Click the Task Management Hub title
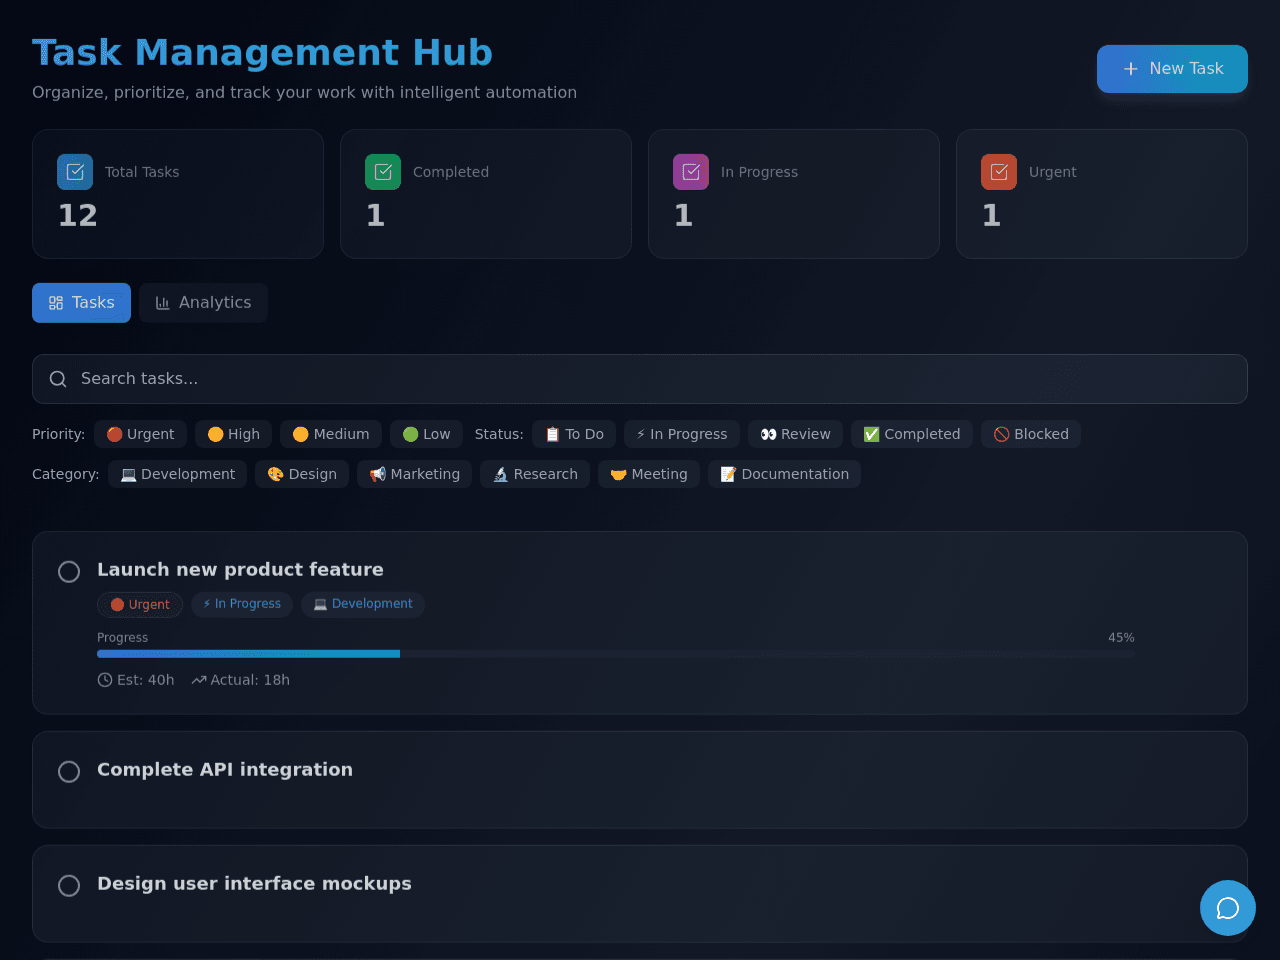1280x960 pixels. coord(262,53)
